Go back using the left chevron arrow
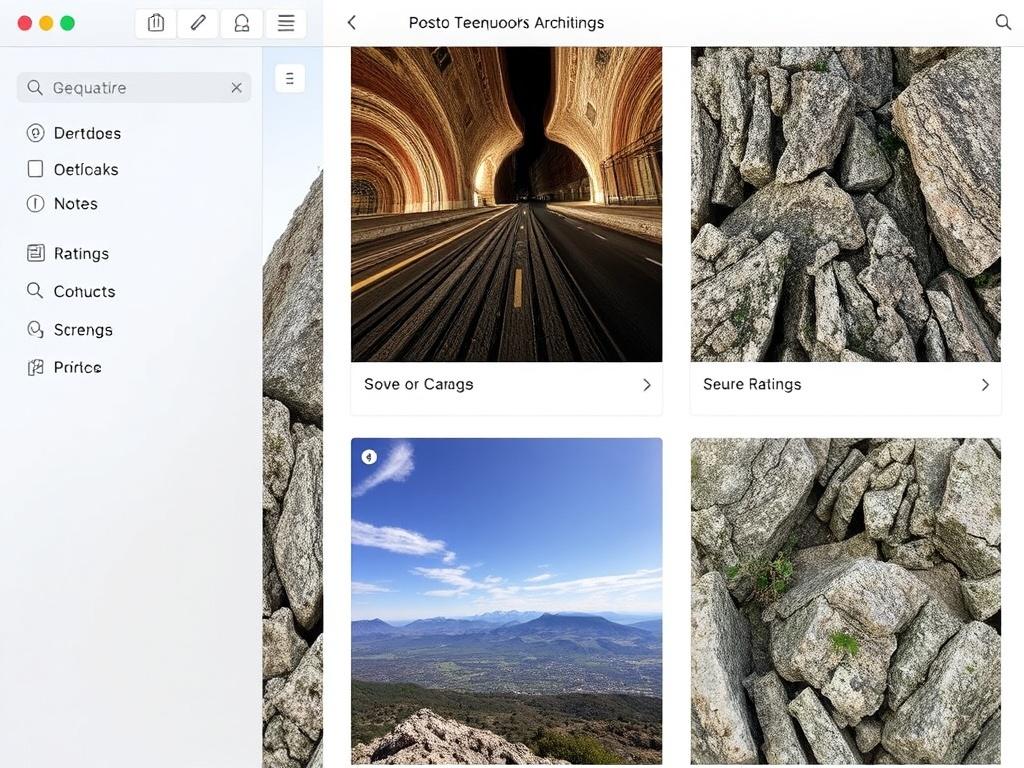The image size is (1024, 768). point(351,22)
